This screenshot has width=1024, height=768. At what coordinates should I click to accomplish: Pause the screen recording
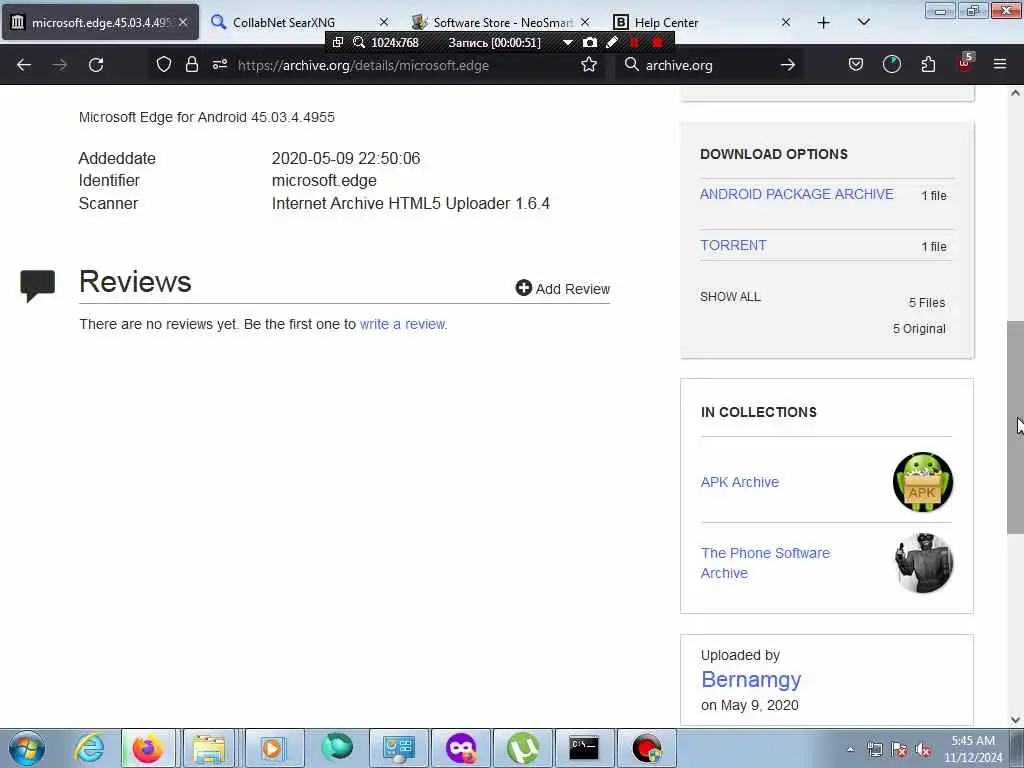coord(634,42)
